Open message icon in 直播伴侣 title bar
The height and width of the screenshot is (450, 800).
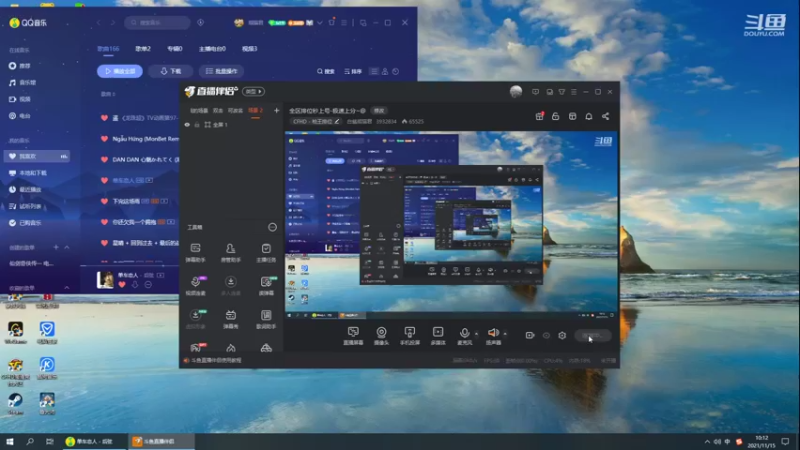coord(535,92)
